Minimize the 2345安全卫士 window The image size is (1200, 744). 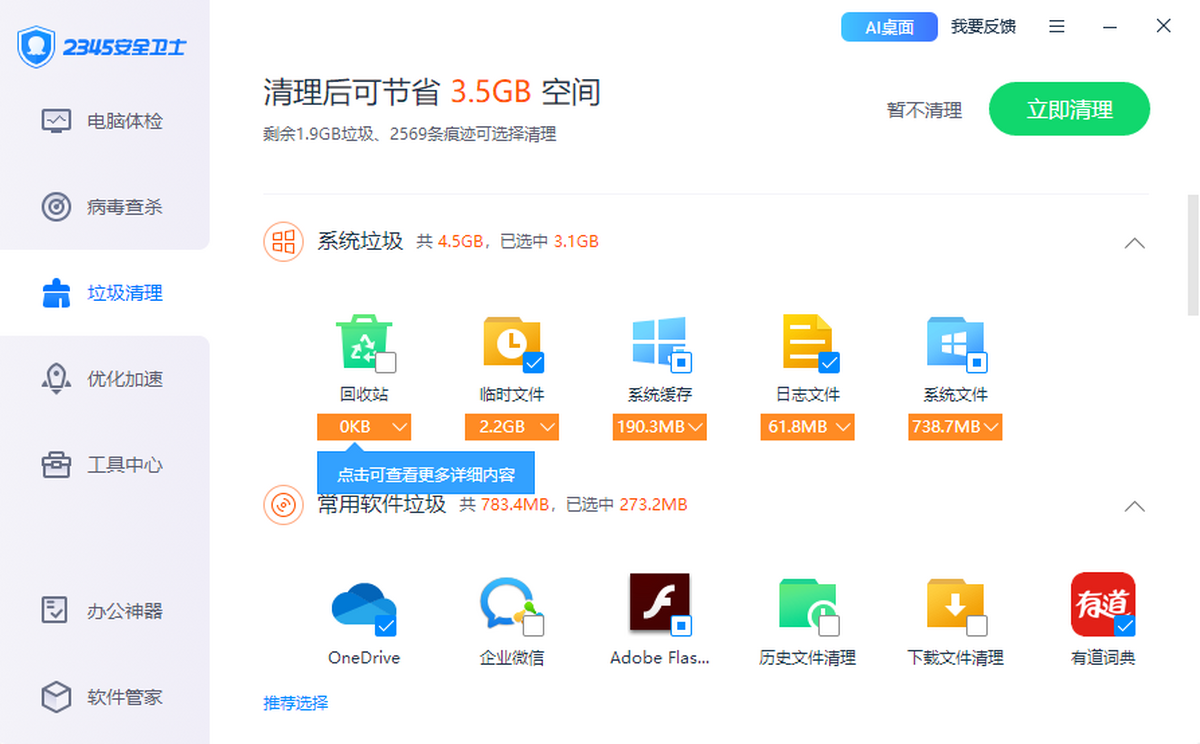click(1111, 27)
